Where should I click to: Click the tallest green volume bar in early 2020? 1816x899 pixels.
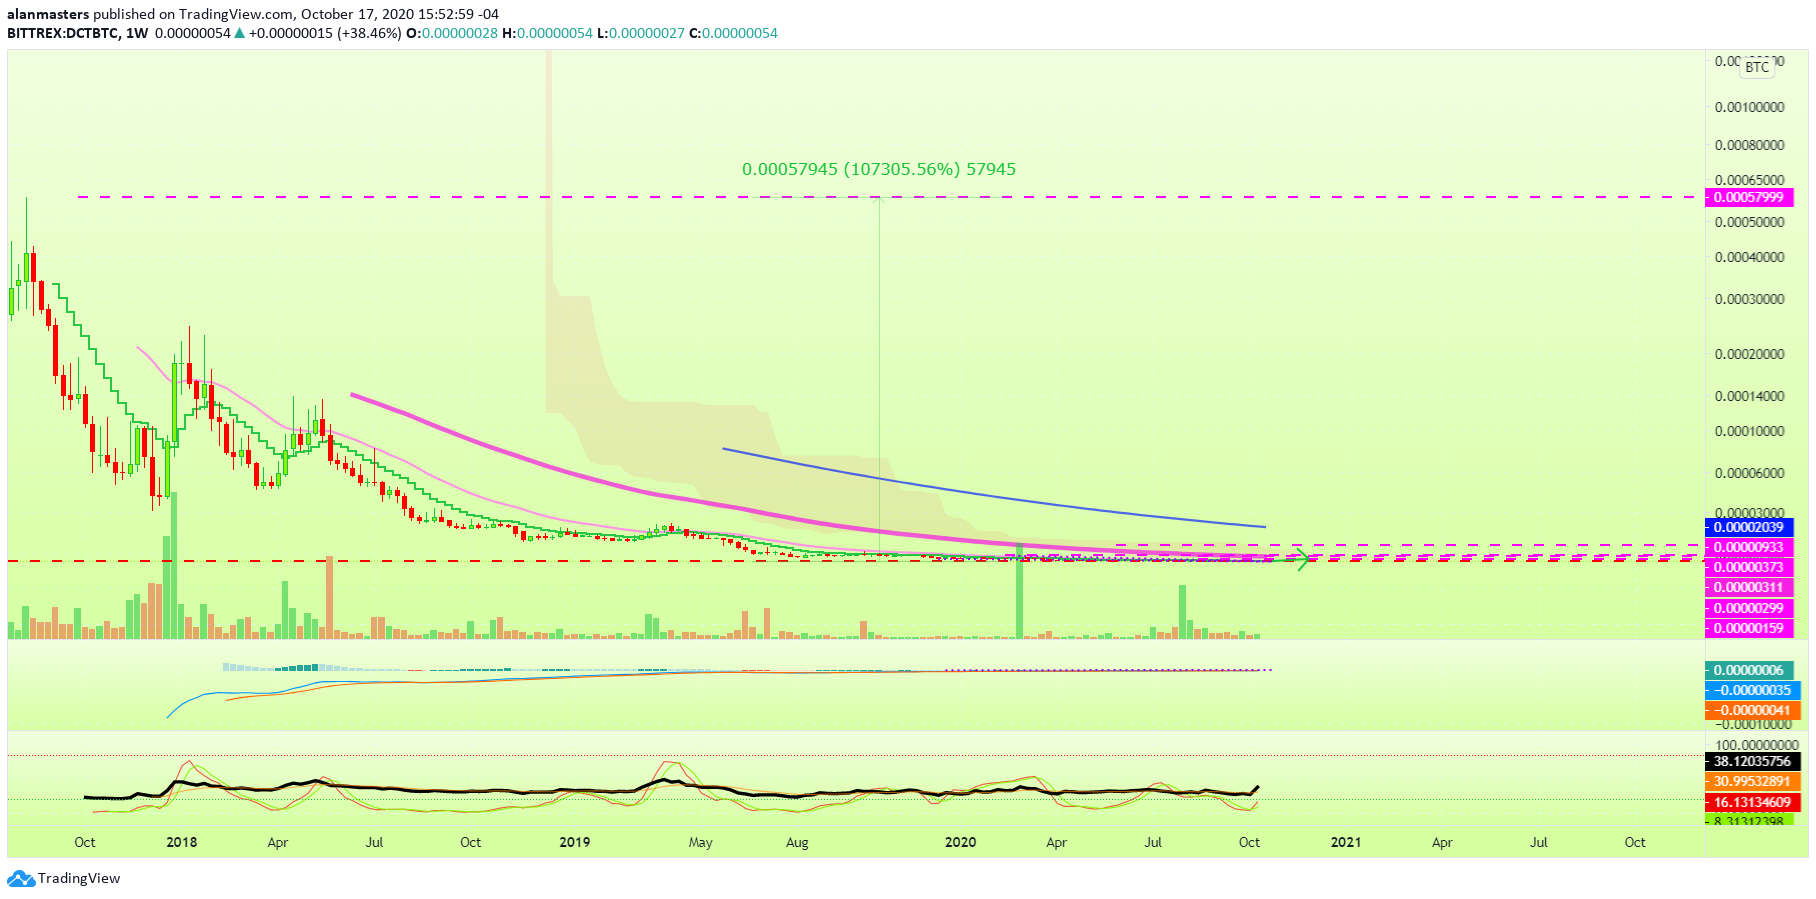[x=1020, y=592]
